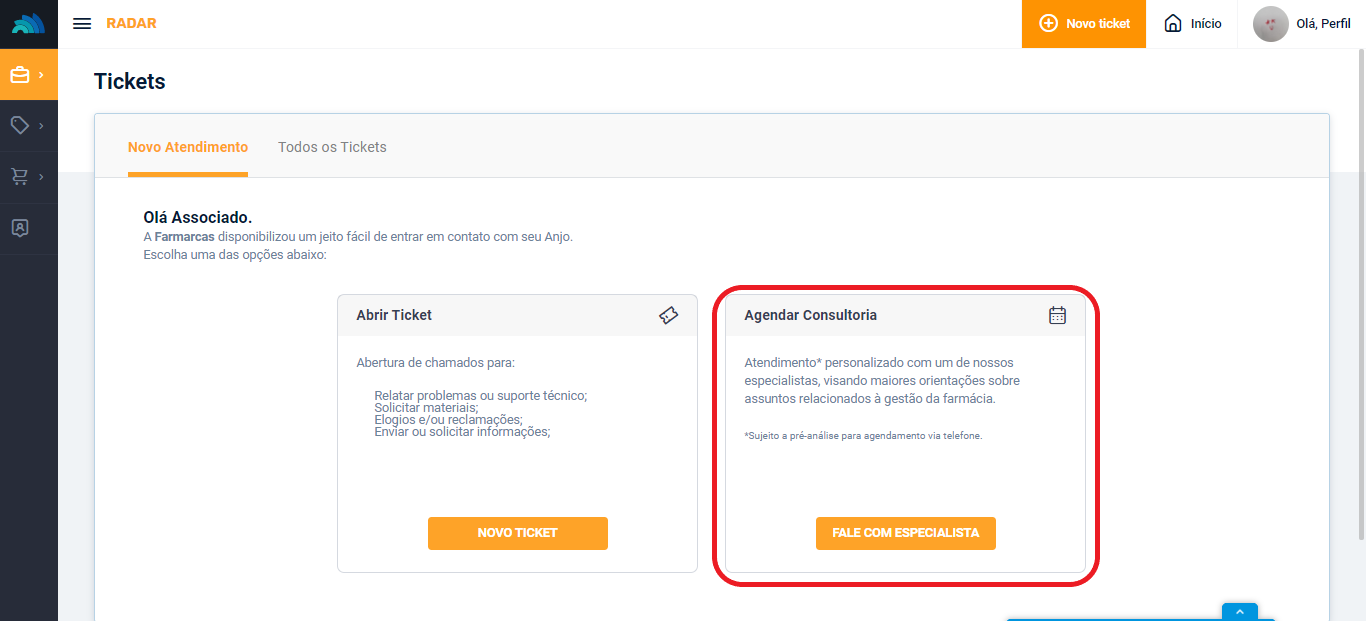
Task: Click the Farmarcas logo in the sidebar
Action: click(x=28, y=24)
